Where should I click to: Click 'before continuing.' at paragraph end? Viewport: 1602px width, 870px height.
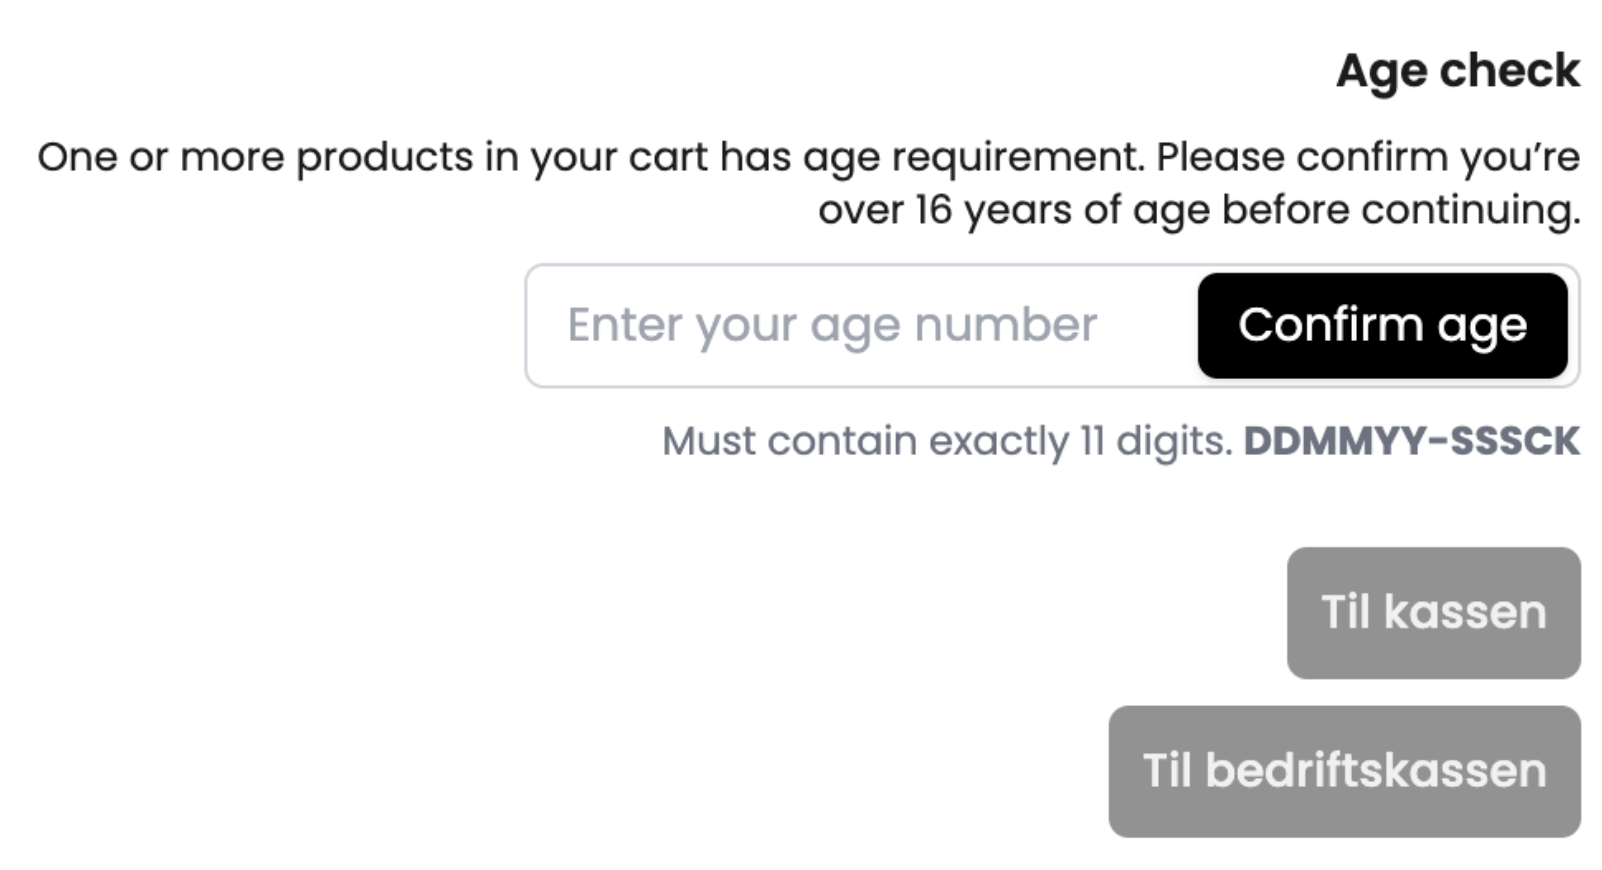click(x=1400, y=211)
